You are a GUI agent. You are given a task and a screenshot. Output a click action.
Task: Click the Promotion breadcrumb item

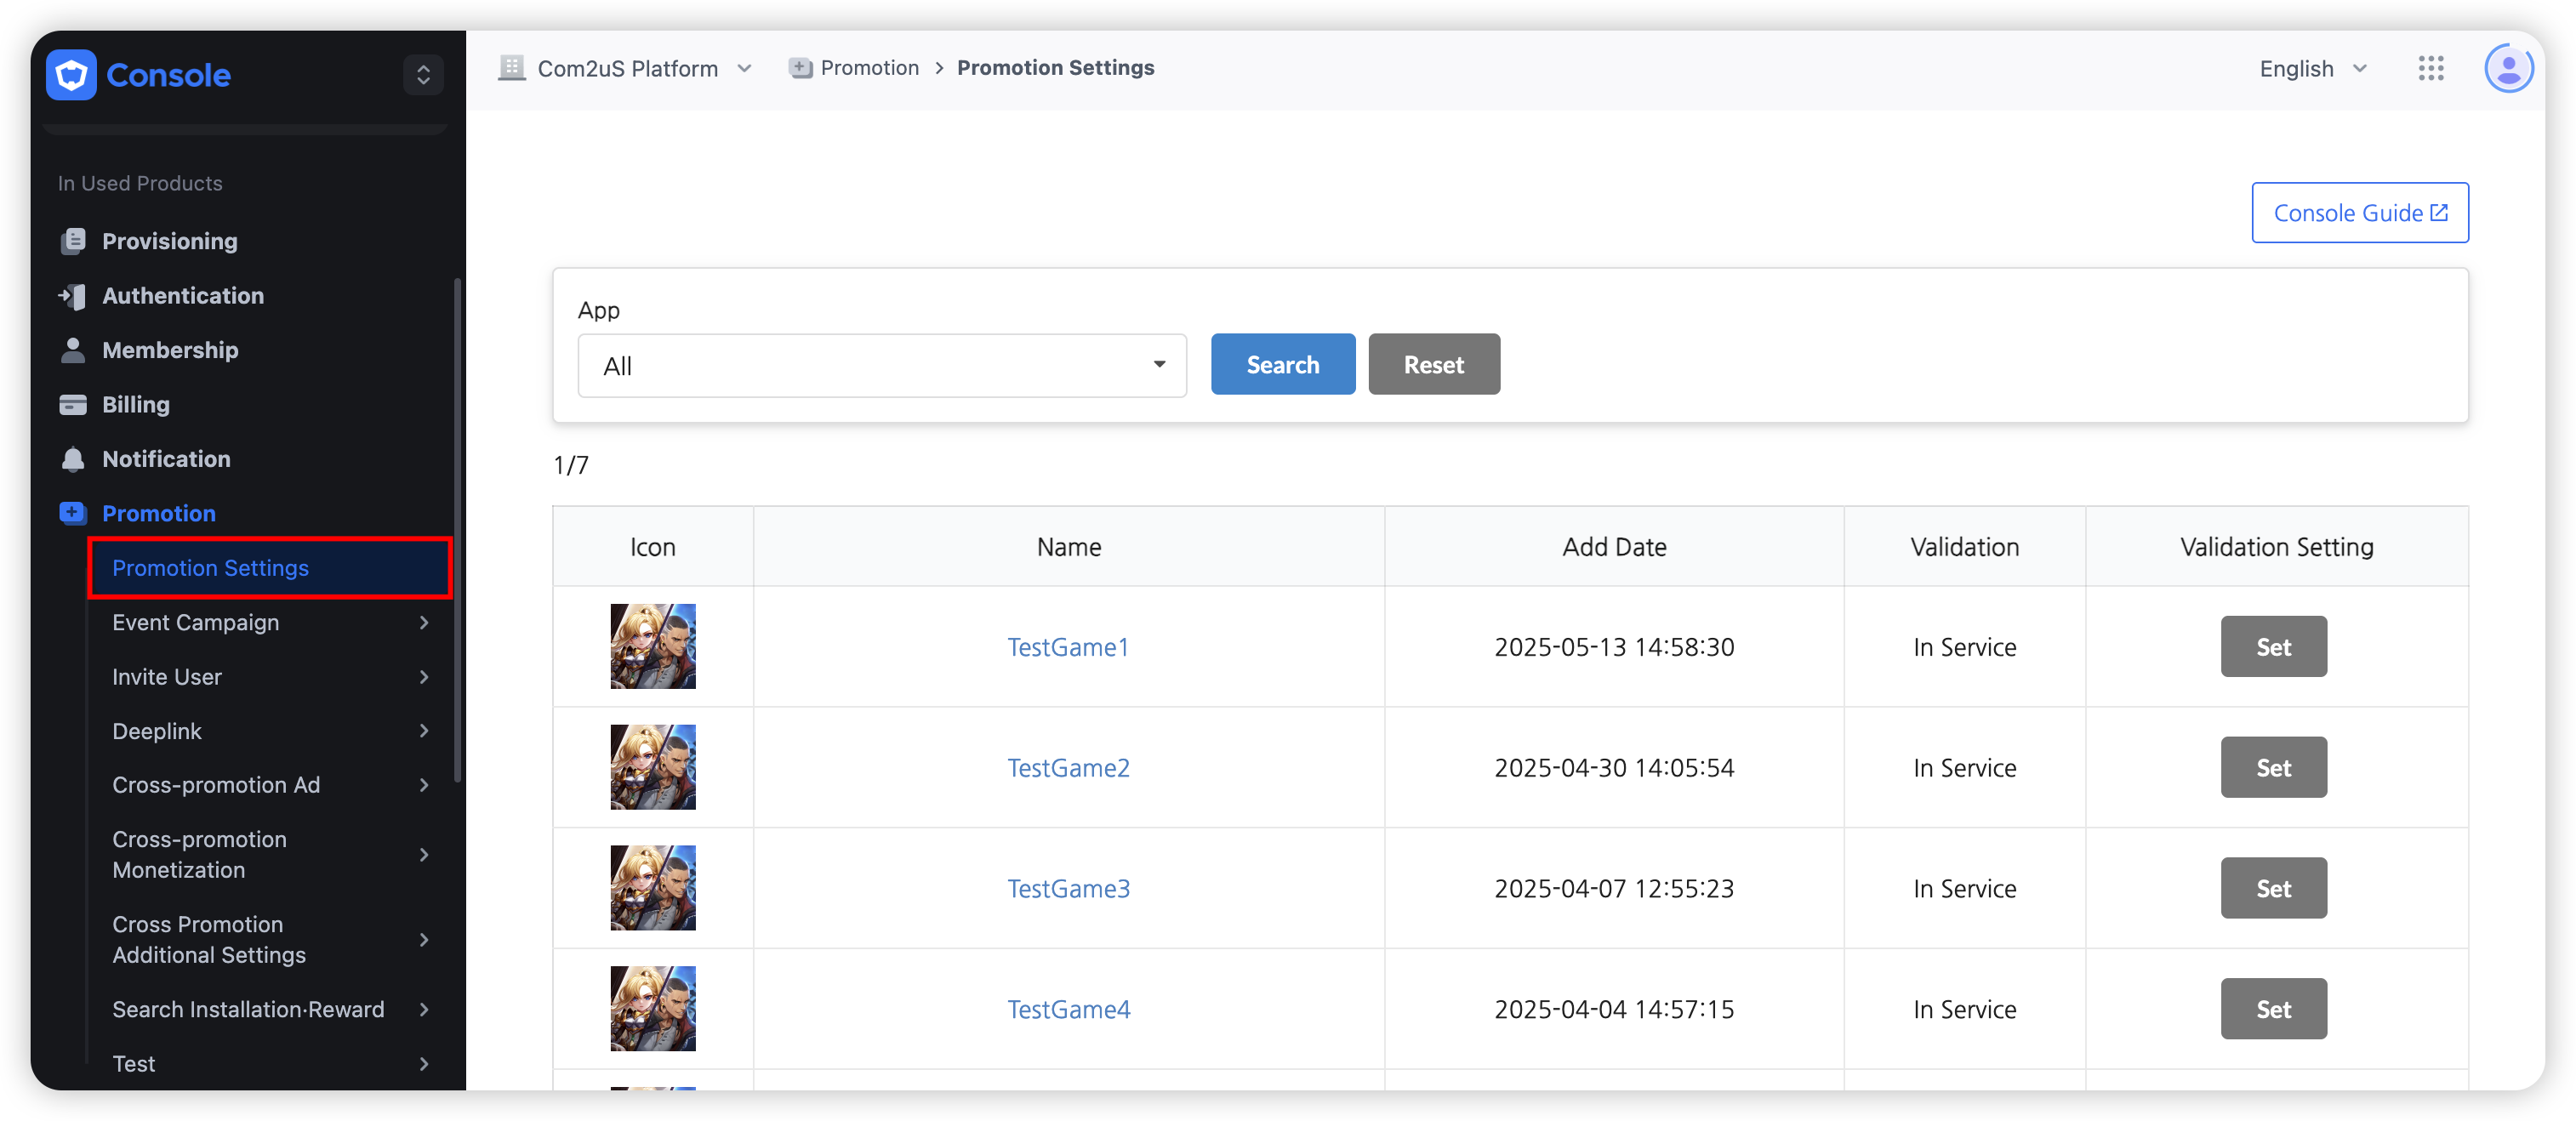(x=868, y=68)
